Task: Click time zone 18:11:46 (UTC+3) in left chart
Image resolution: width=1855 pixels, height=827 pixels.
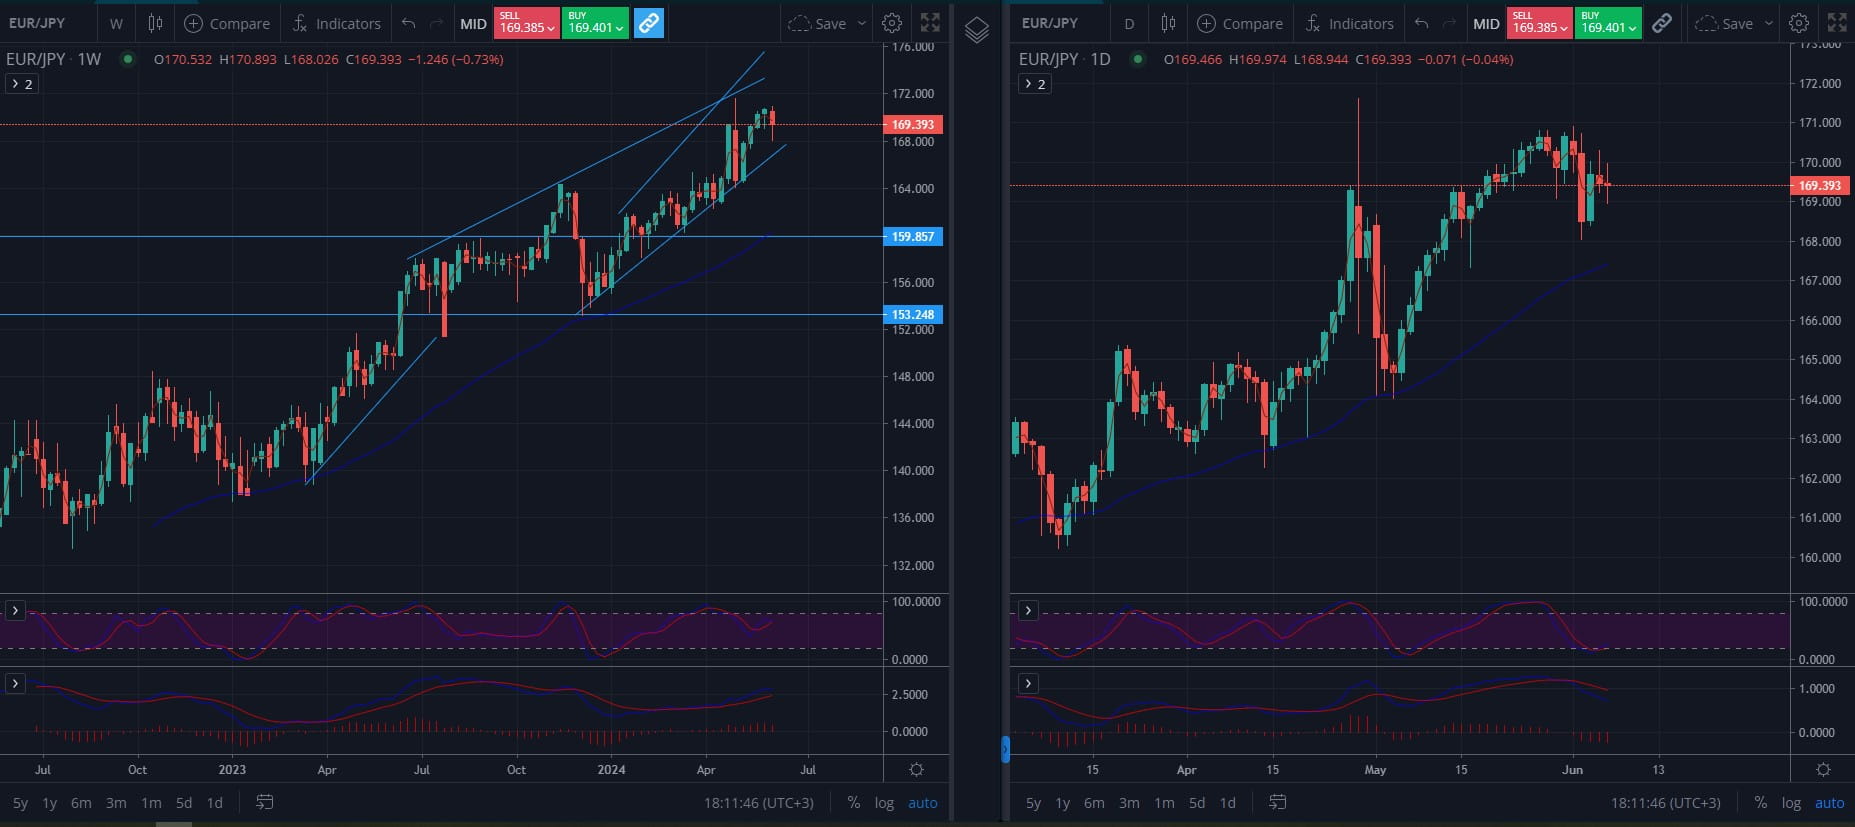Action: pyautogui.click(x=759, y=803)
